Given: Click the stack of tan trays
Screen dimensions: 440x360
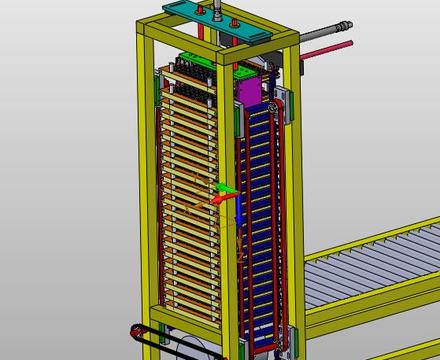Looking at the screenshot, I should [x=190, y=197].
